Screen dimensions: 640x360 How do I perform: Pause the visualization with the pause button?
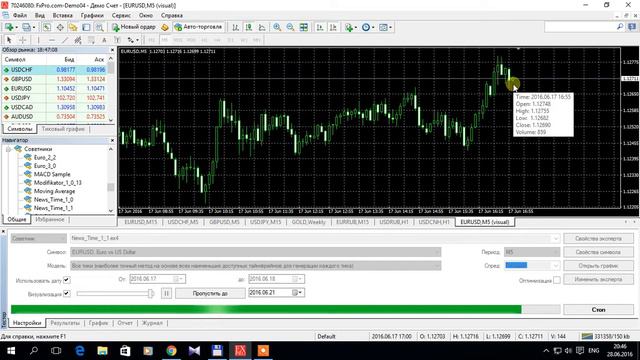pos(166,293)
